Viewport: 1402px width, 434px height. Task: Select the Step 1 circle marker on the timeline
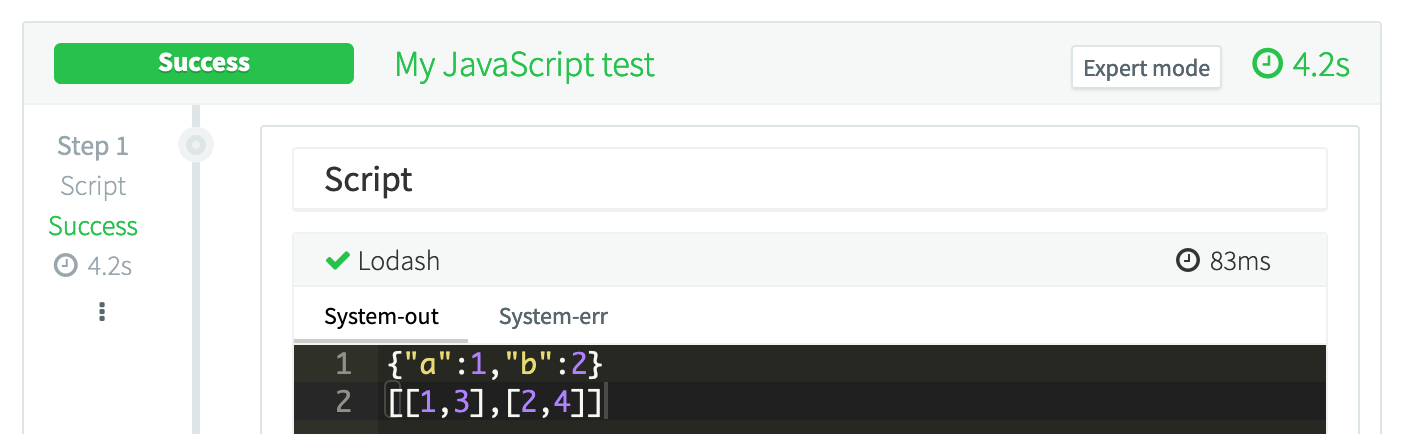(x=196, y=146)
